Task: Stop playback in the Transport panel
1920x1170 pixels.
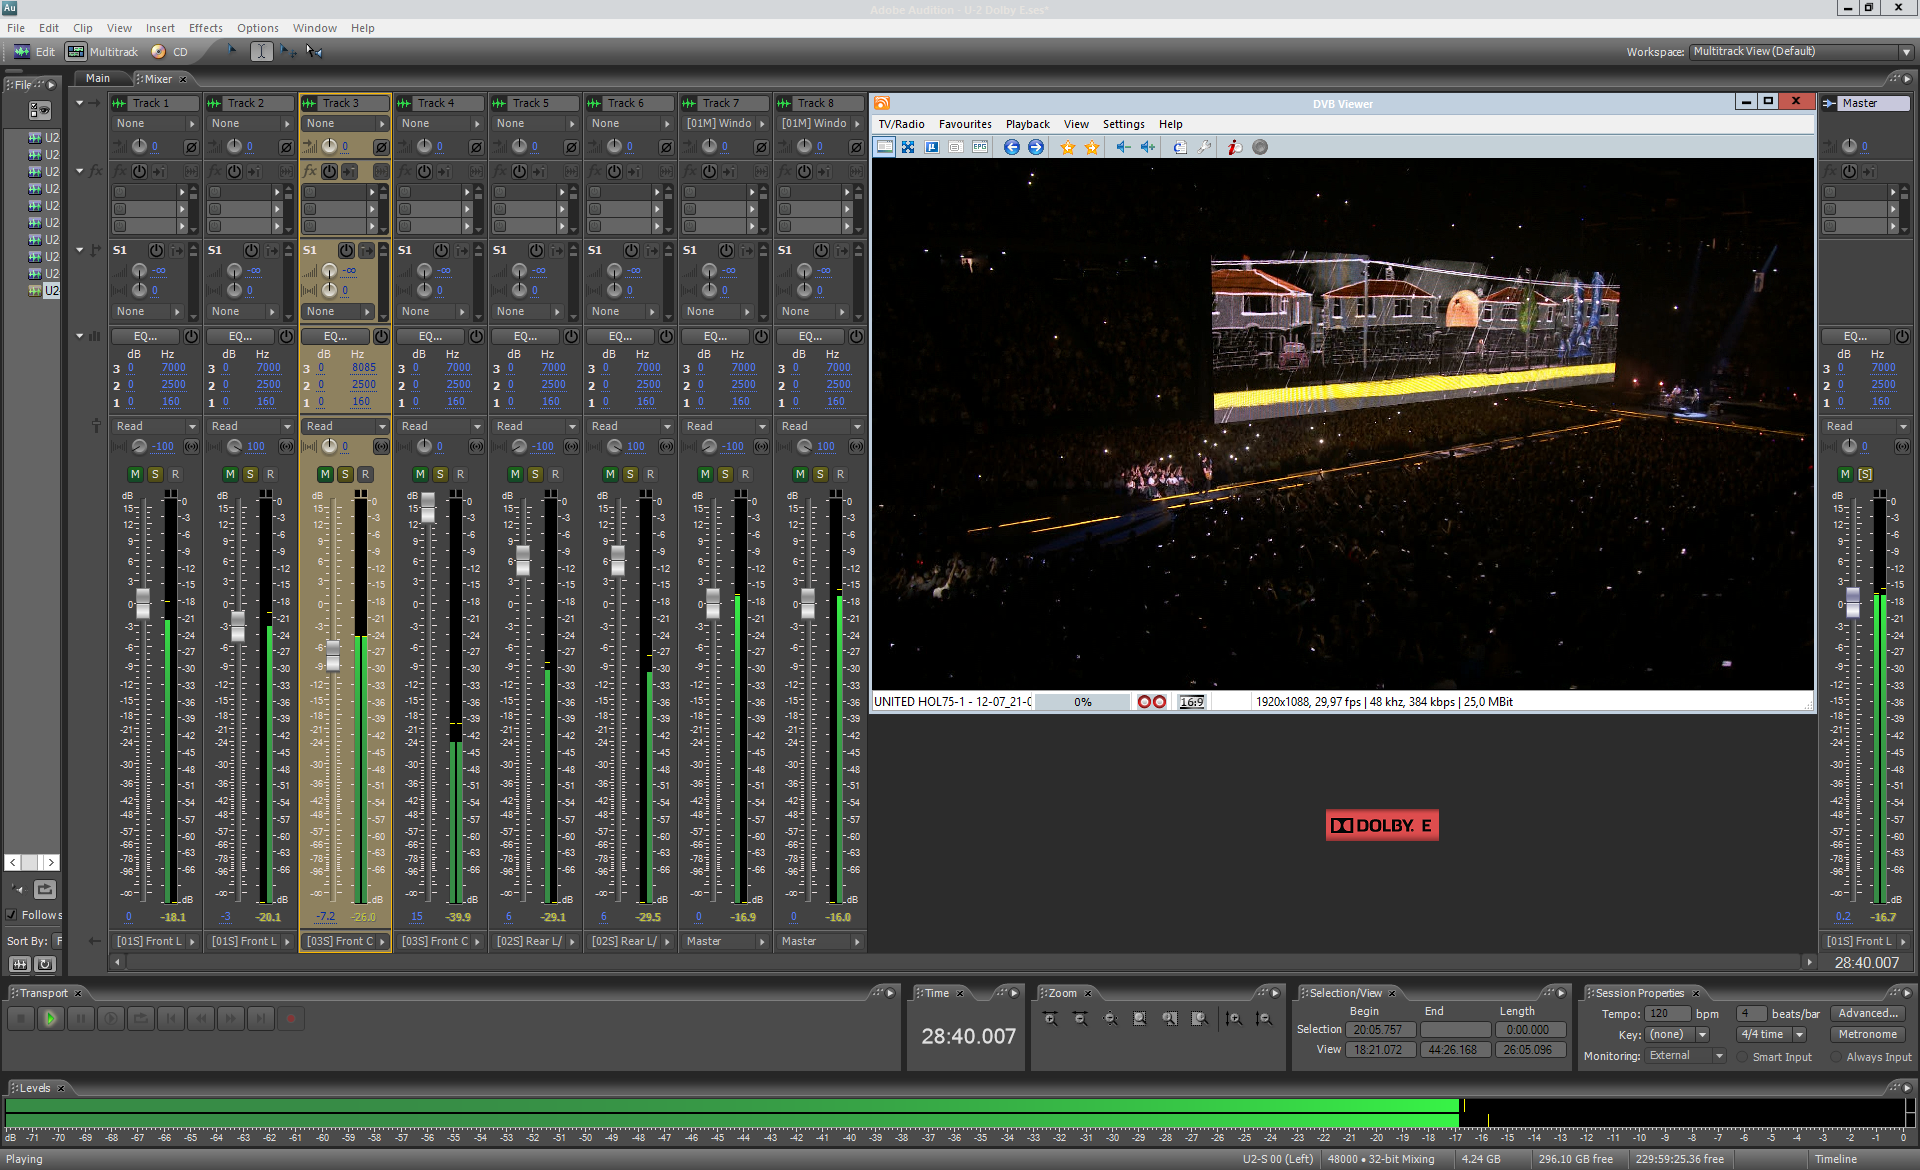Action: [x=20, y=1019]
